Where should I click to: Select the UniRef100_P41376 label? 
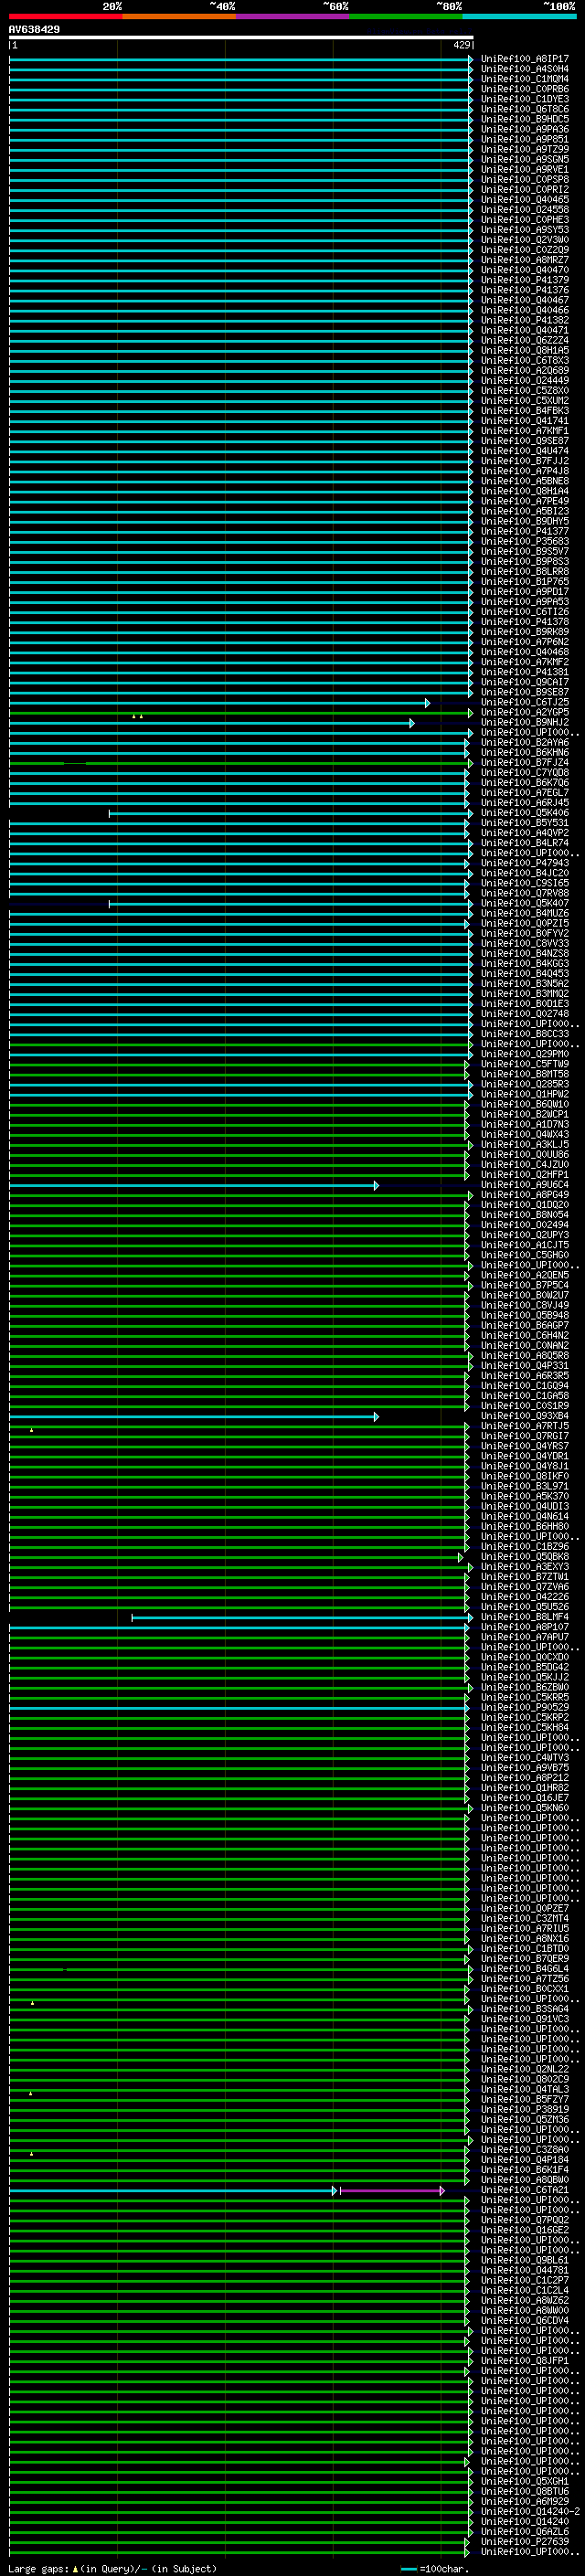pyautogui.click(x=524, y=290)
